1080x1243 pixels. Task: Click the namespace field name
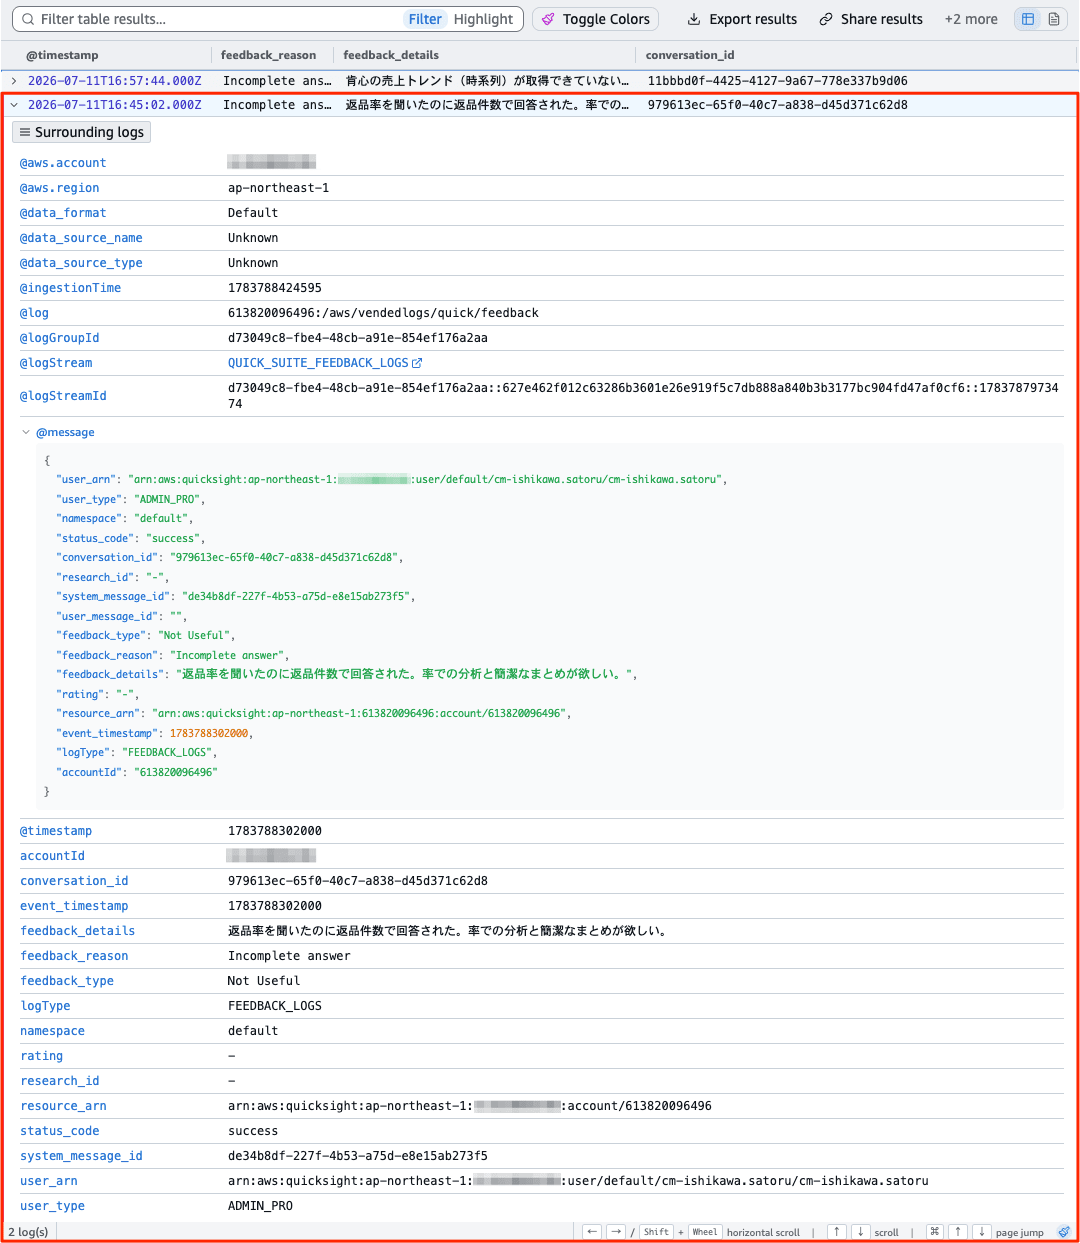coord(52,1031)
